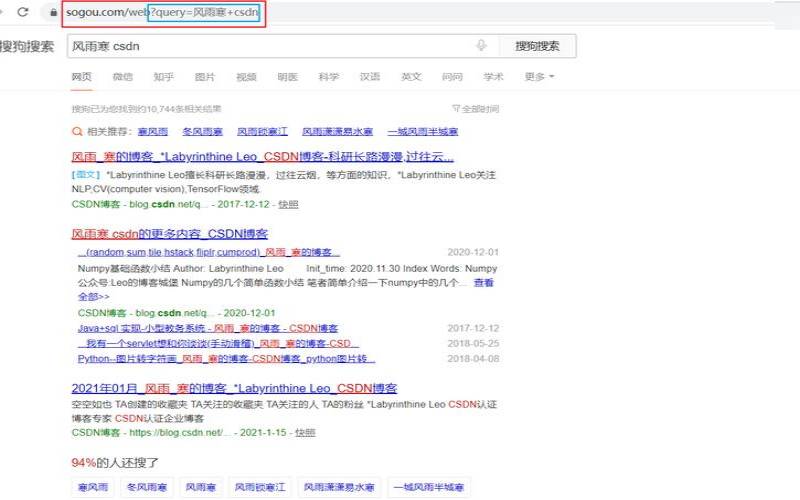Open the 视频 search tab
The width and height of the screenshot is (800, 500).
246,77
